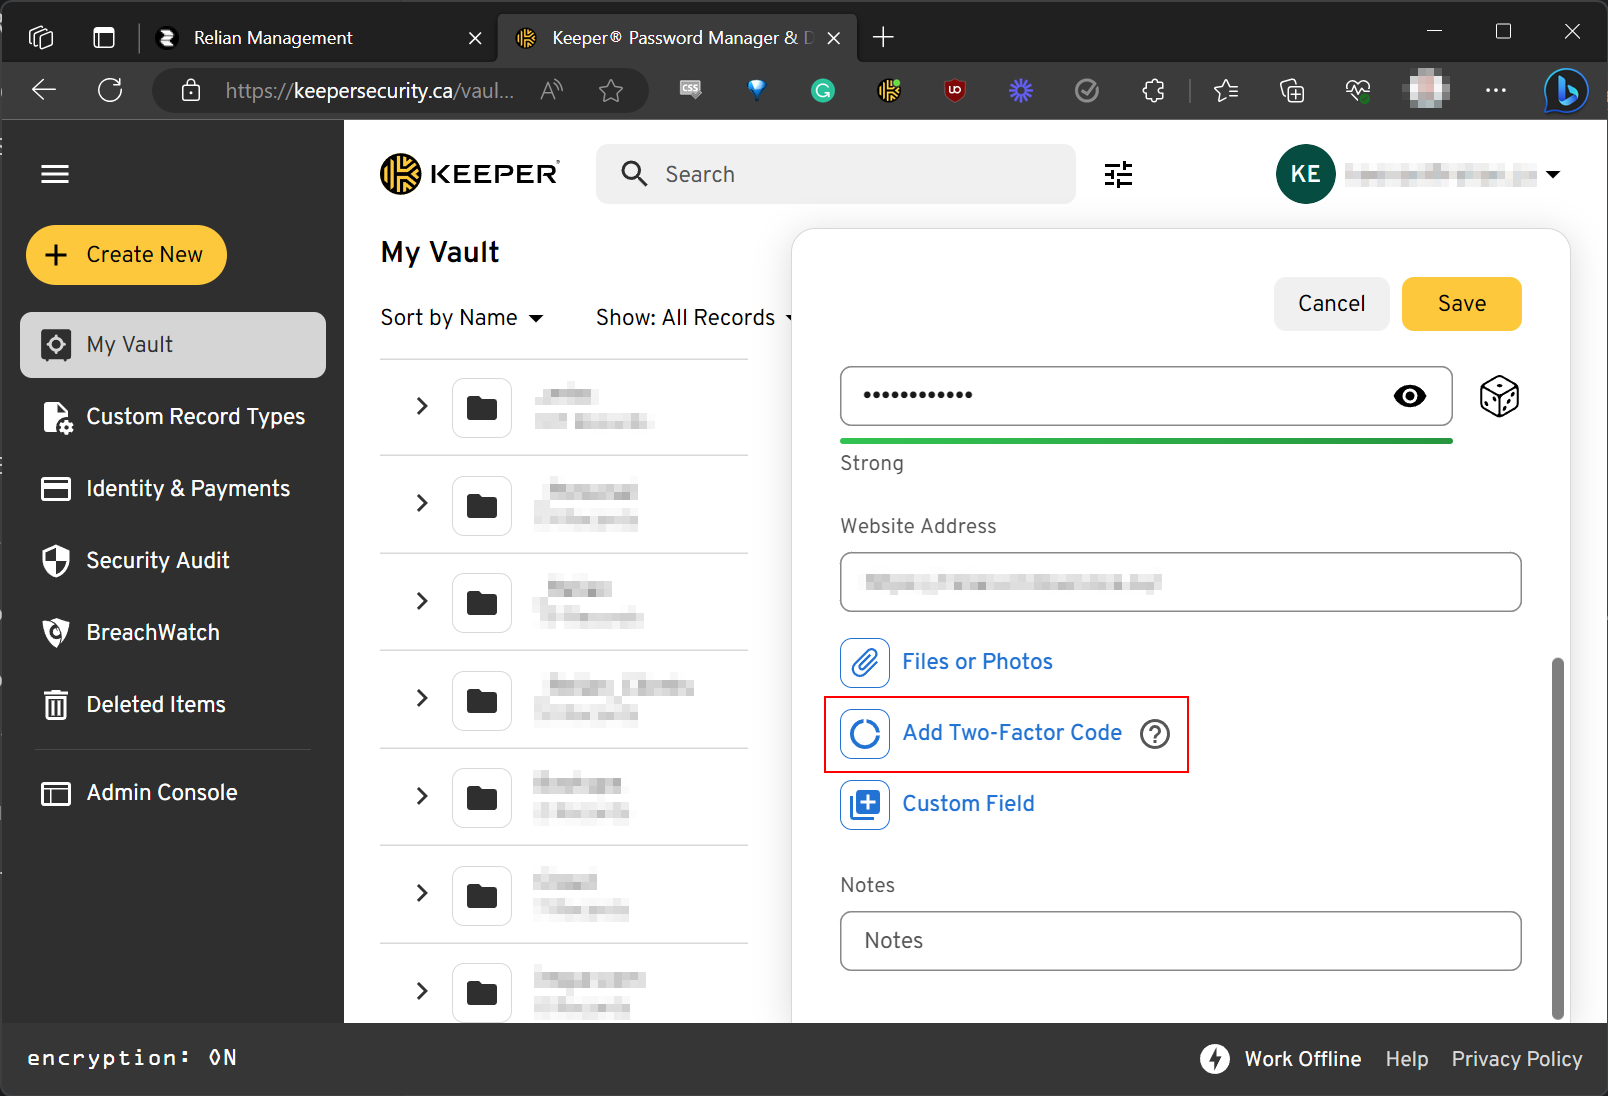Open the Bing Copilot sidebar icon

point(1566,91)
